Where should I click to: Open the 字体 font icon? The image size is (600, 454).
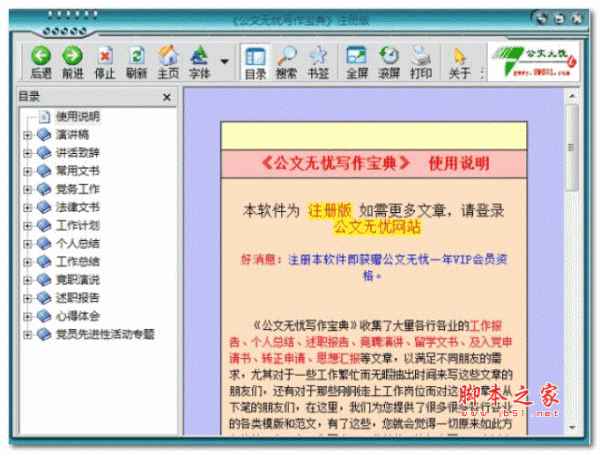[199, 56]
